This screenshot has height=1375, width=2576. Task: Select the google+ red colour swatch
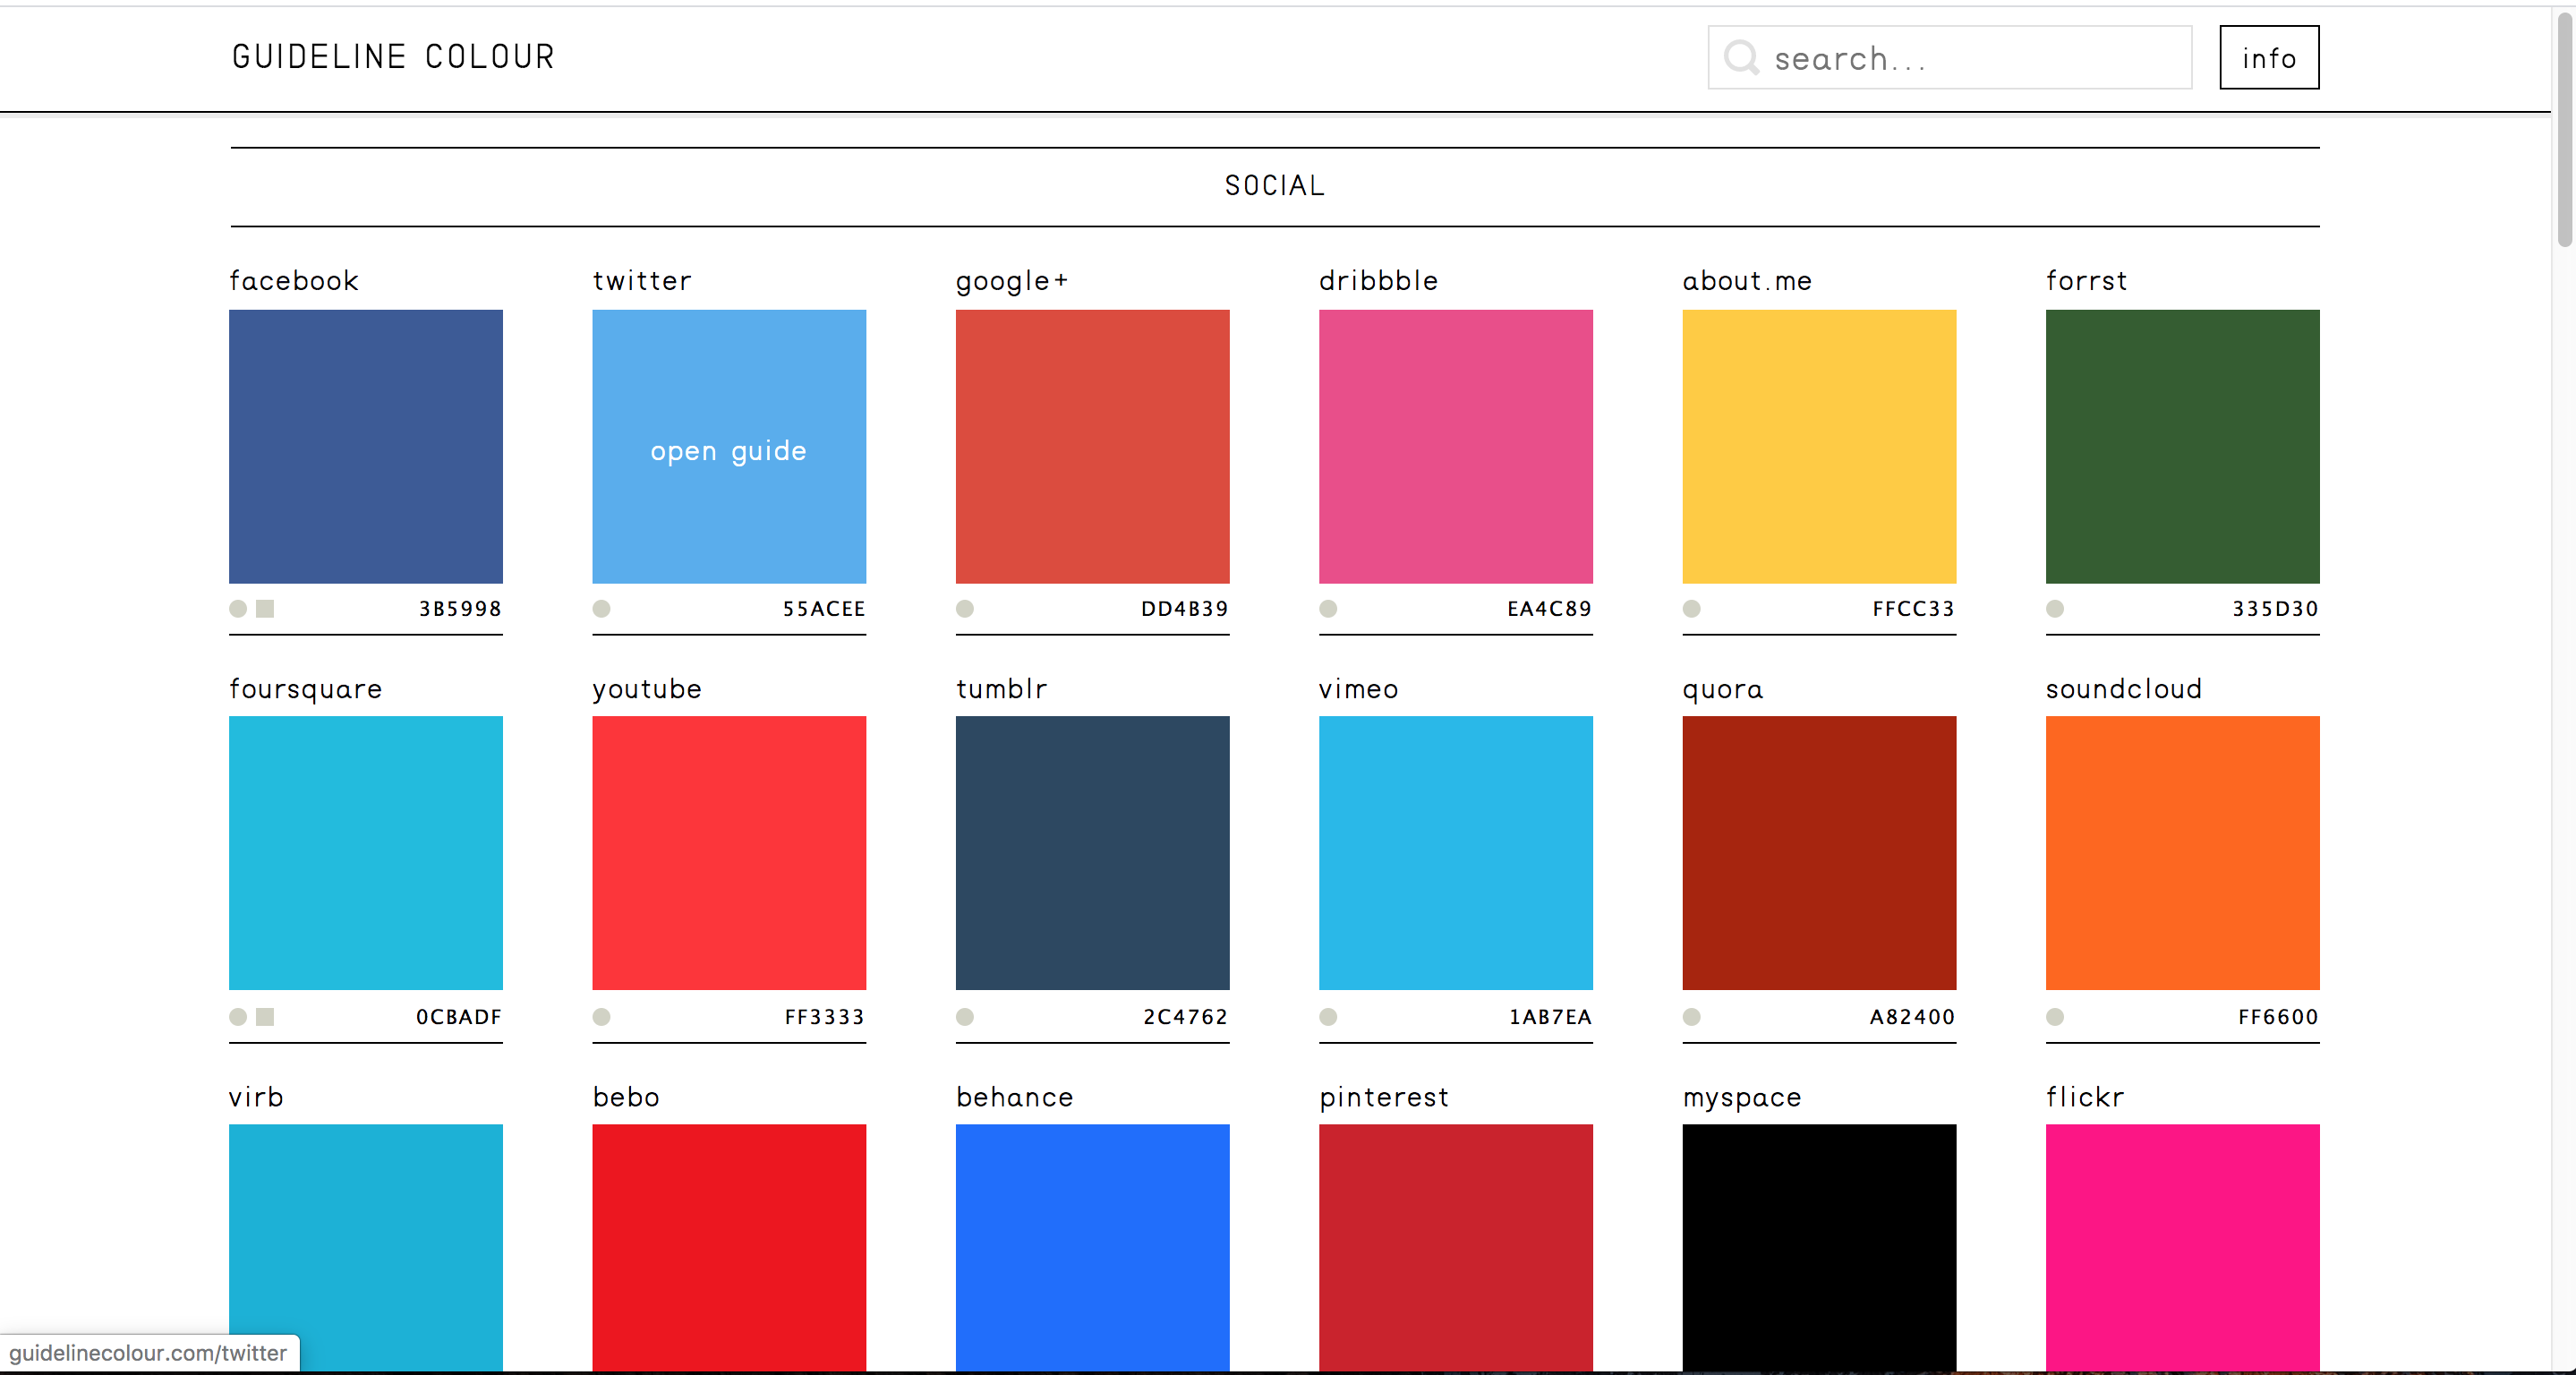[1093, 446]
